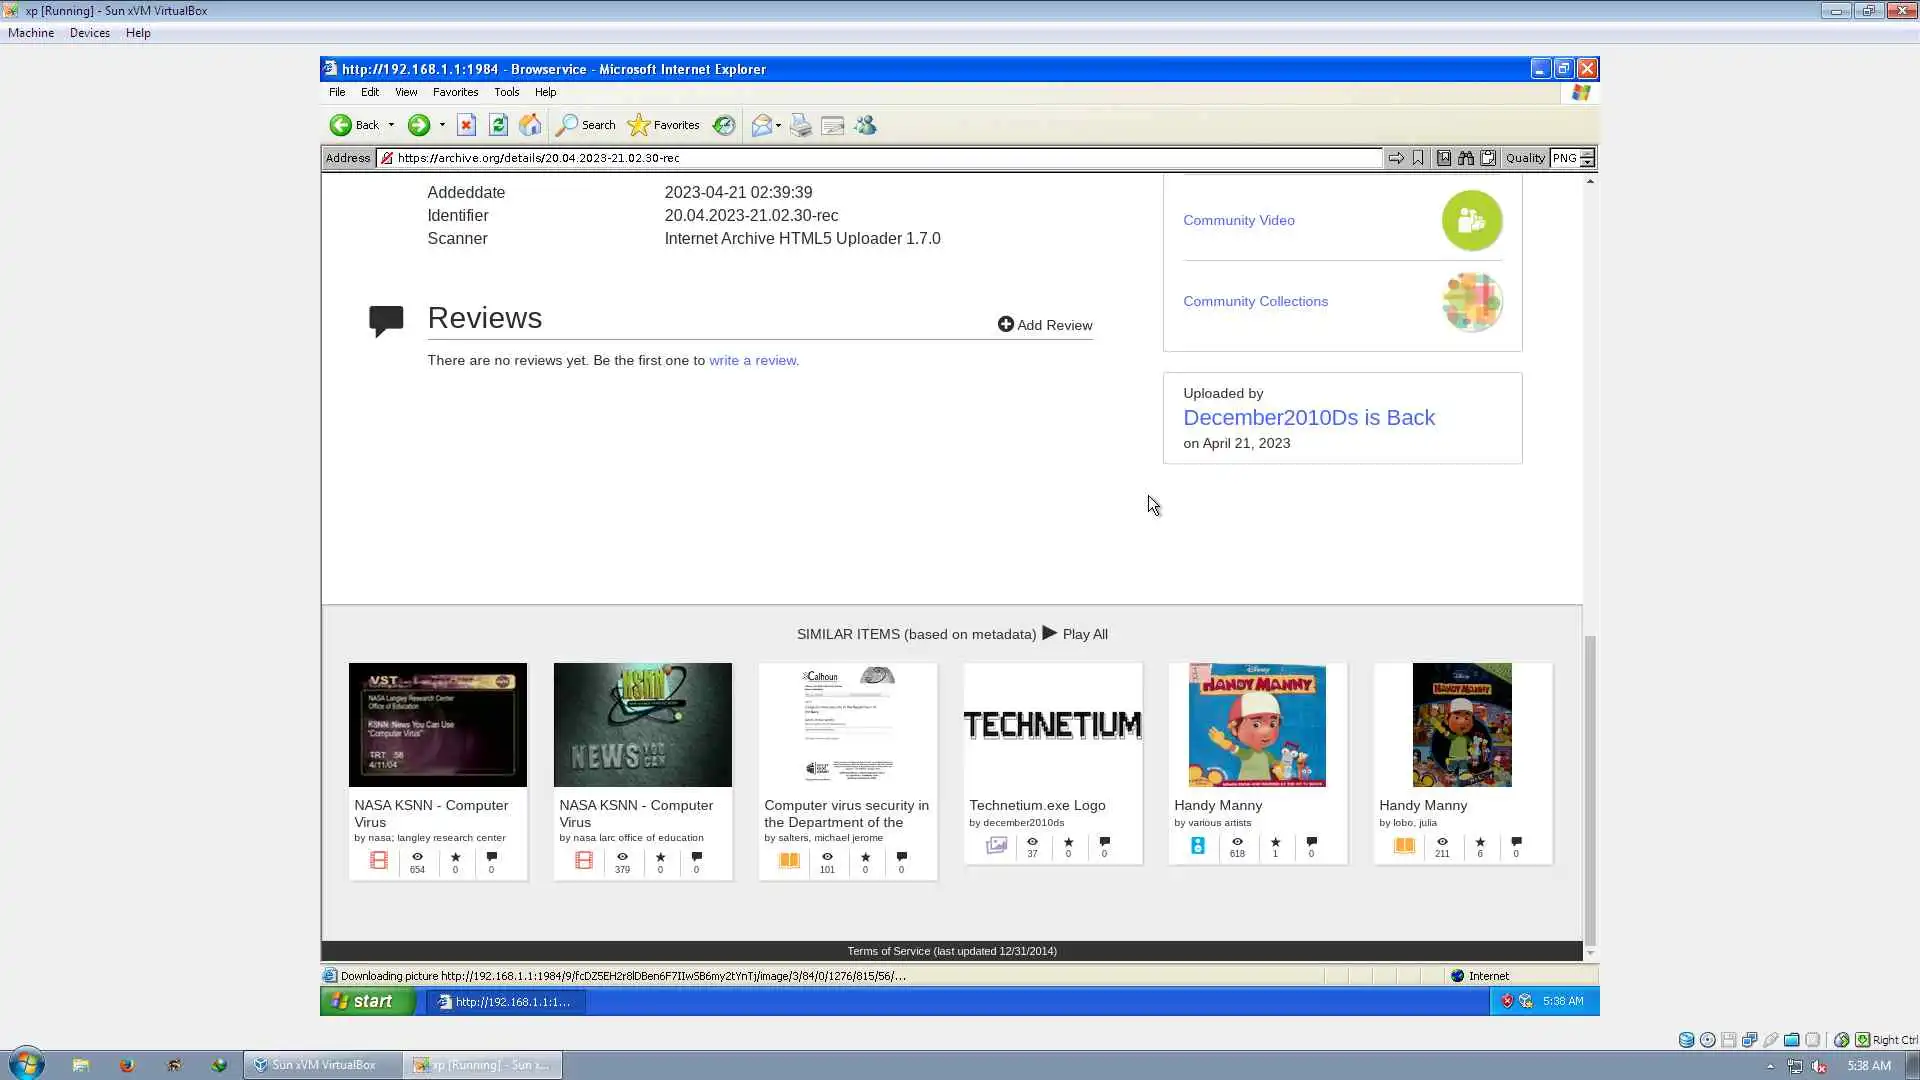
Task: Open the Back button history dropdown
Action: pos(391,125)
